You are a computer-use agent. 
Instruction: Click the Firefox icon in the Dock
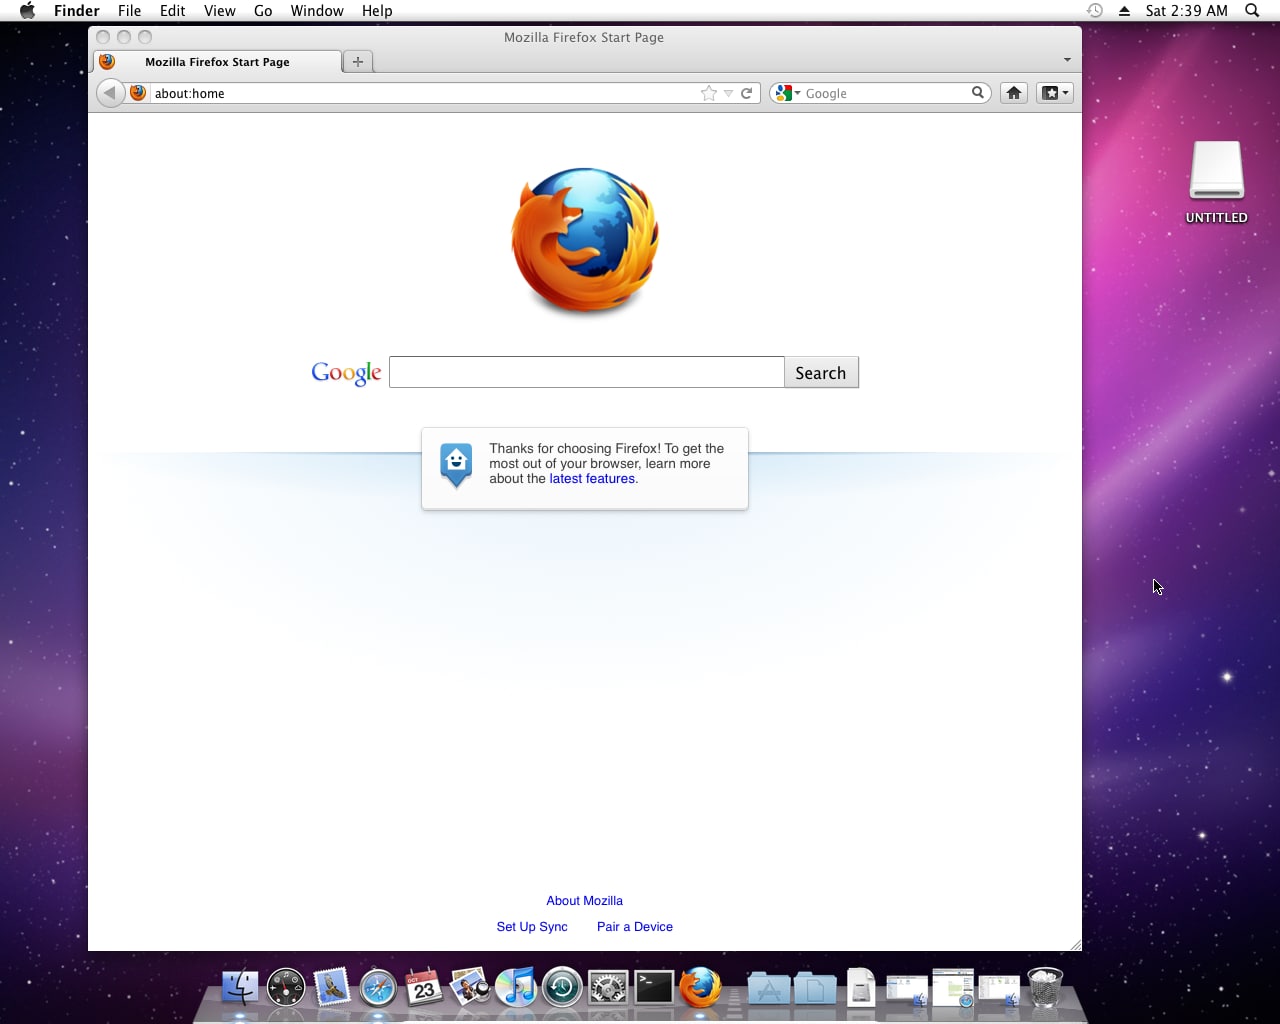(x=700, y=987)
